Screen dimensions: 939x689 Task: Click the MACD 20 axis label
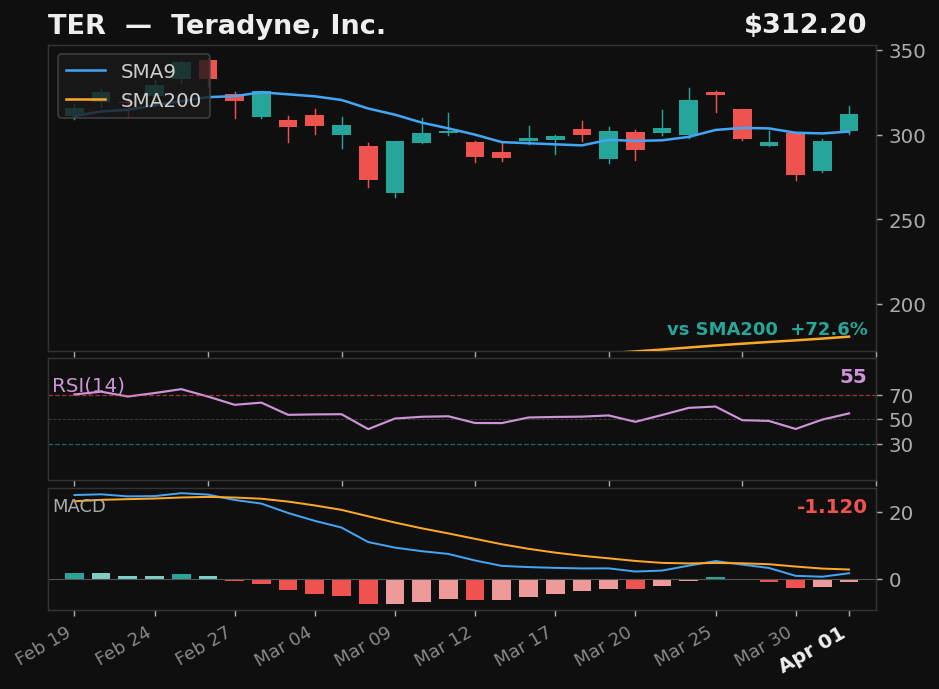tap(901, 513)
